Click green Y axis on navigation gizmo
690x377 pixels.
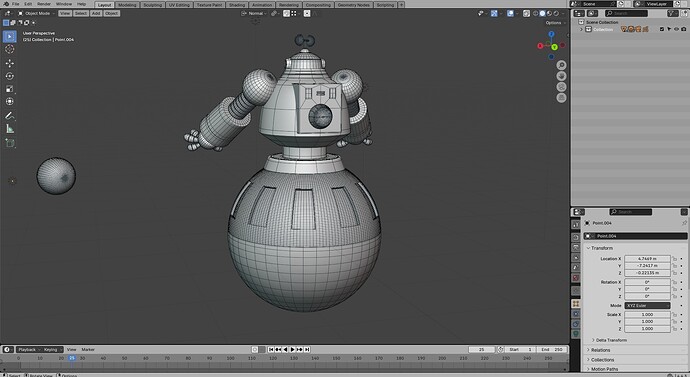click(x=554, y=47)
